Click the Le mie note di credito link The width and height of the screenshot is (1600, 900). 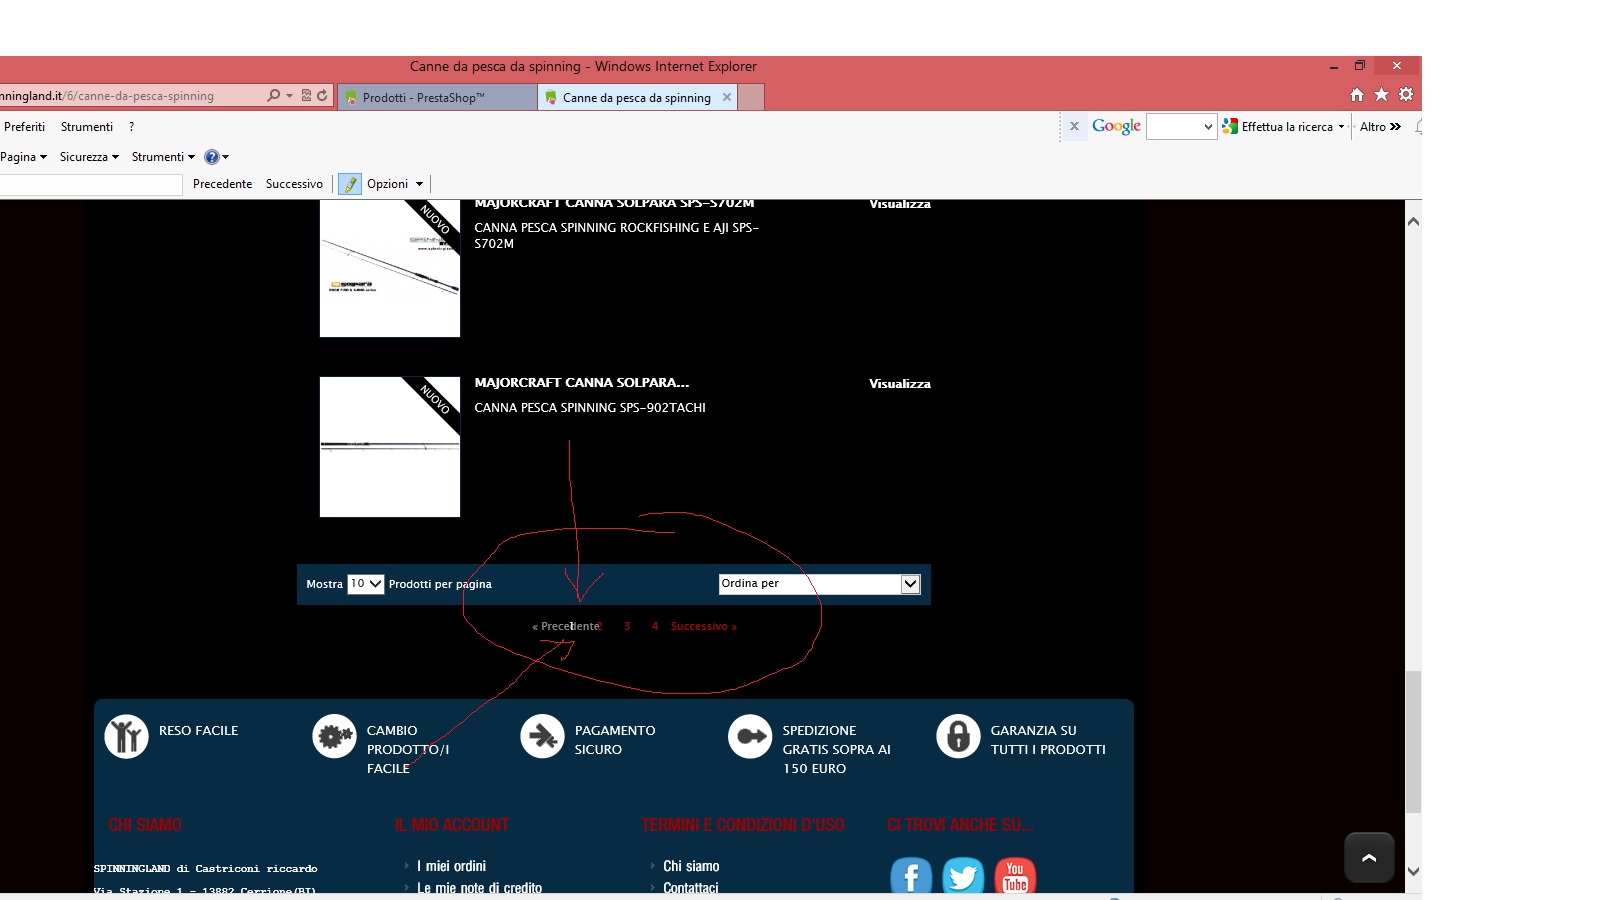(x=479, y=887)
